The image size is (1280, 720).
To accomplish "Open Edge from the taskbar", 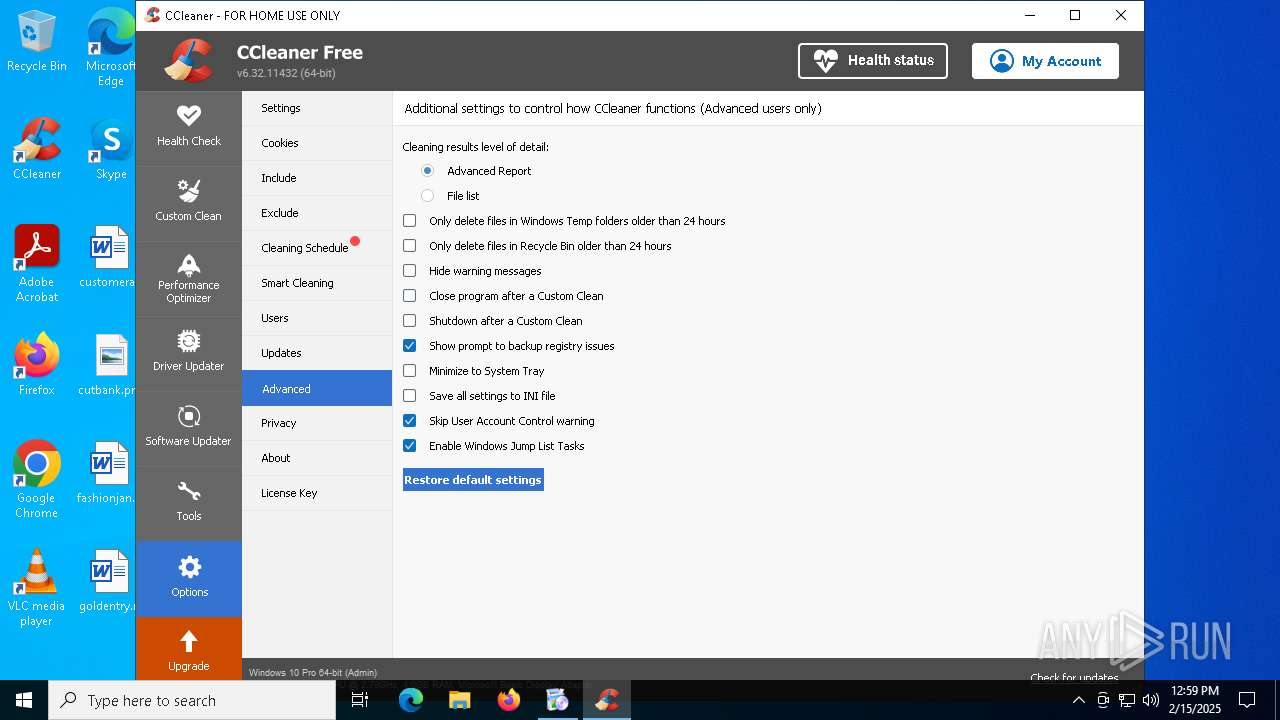I will [x=411, y=700].
